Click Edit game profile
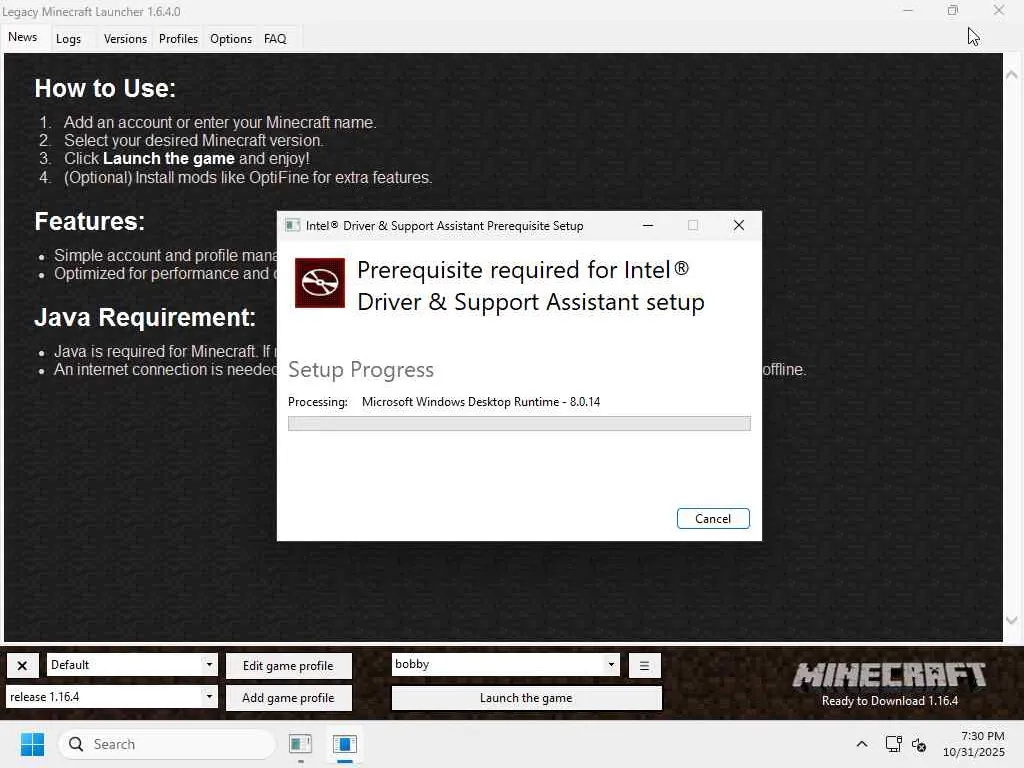The width and height of the screenshot is (1024, 768). [288, 665]
